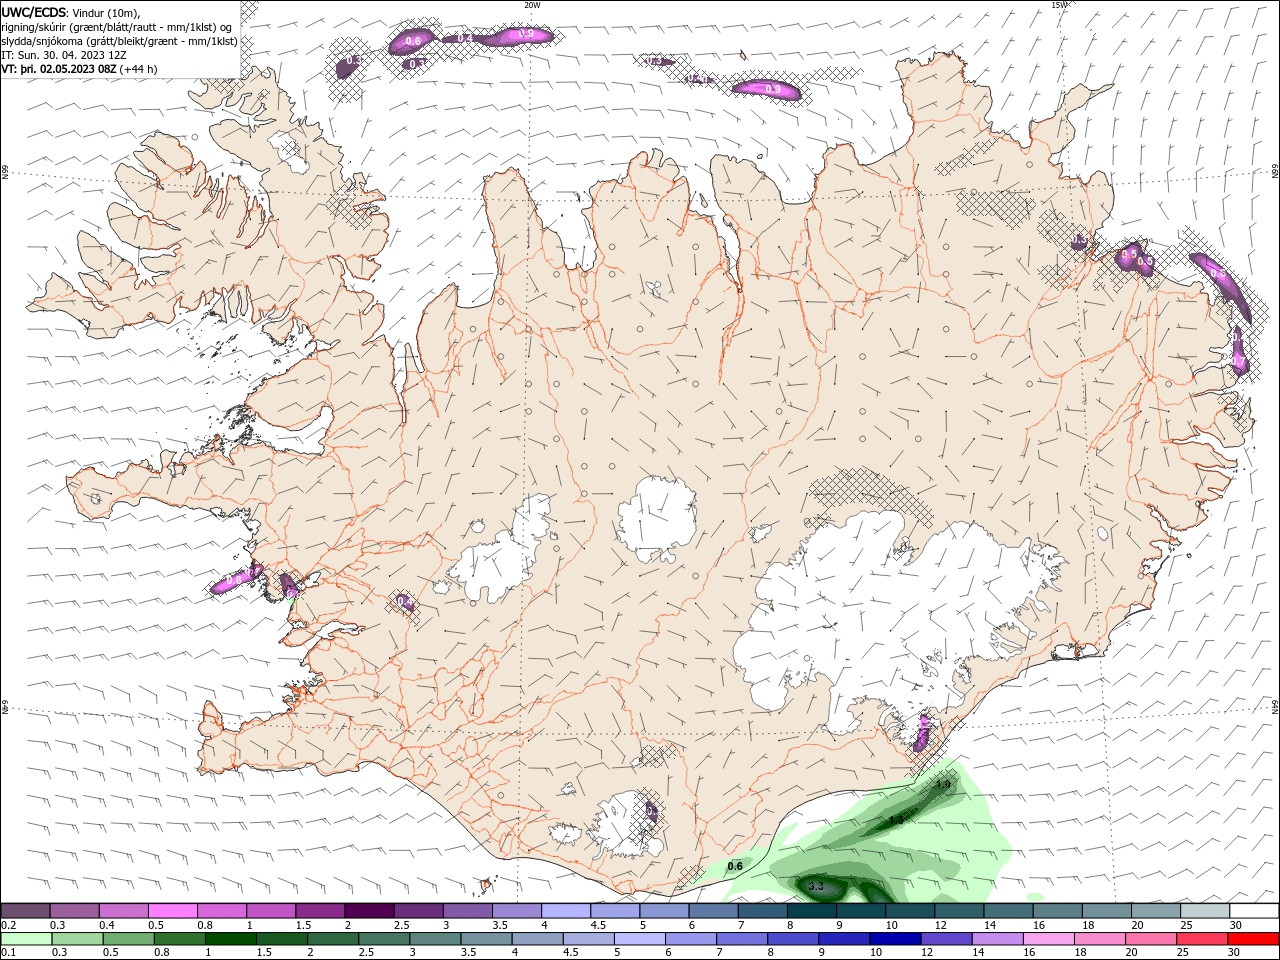The width and height of the screenshot is (1280, 960).
Task: Click the '0.1' label in lower legend row
Action: click(9, 953)
